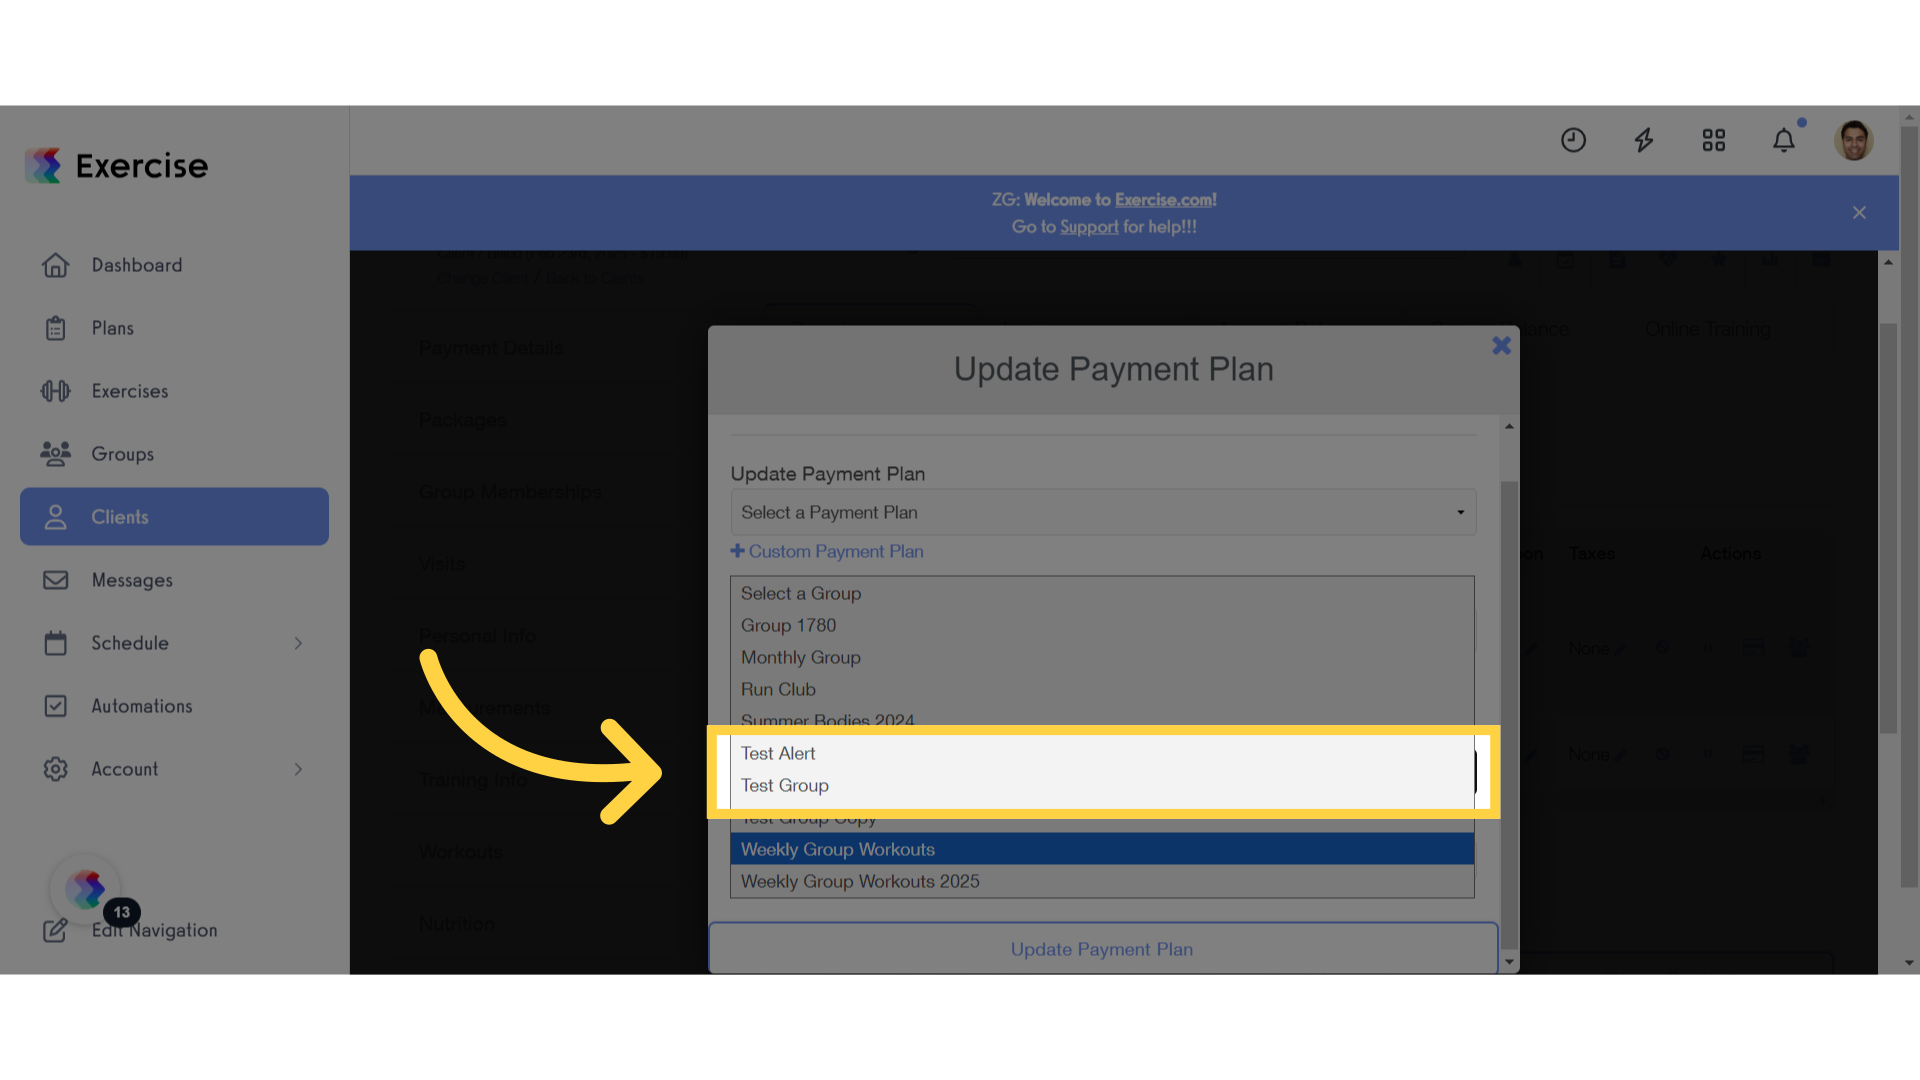Dismiss the ZG welcome banner
The width and height of the screenshot is (1920, 1080).
[1859, 212]
